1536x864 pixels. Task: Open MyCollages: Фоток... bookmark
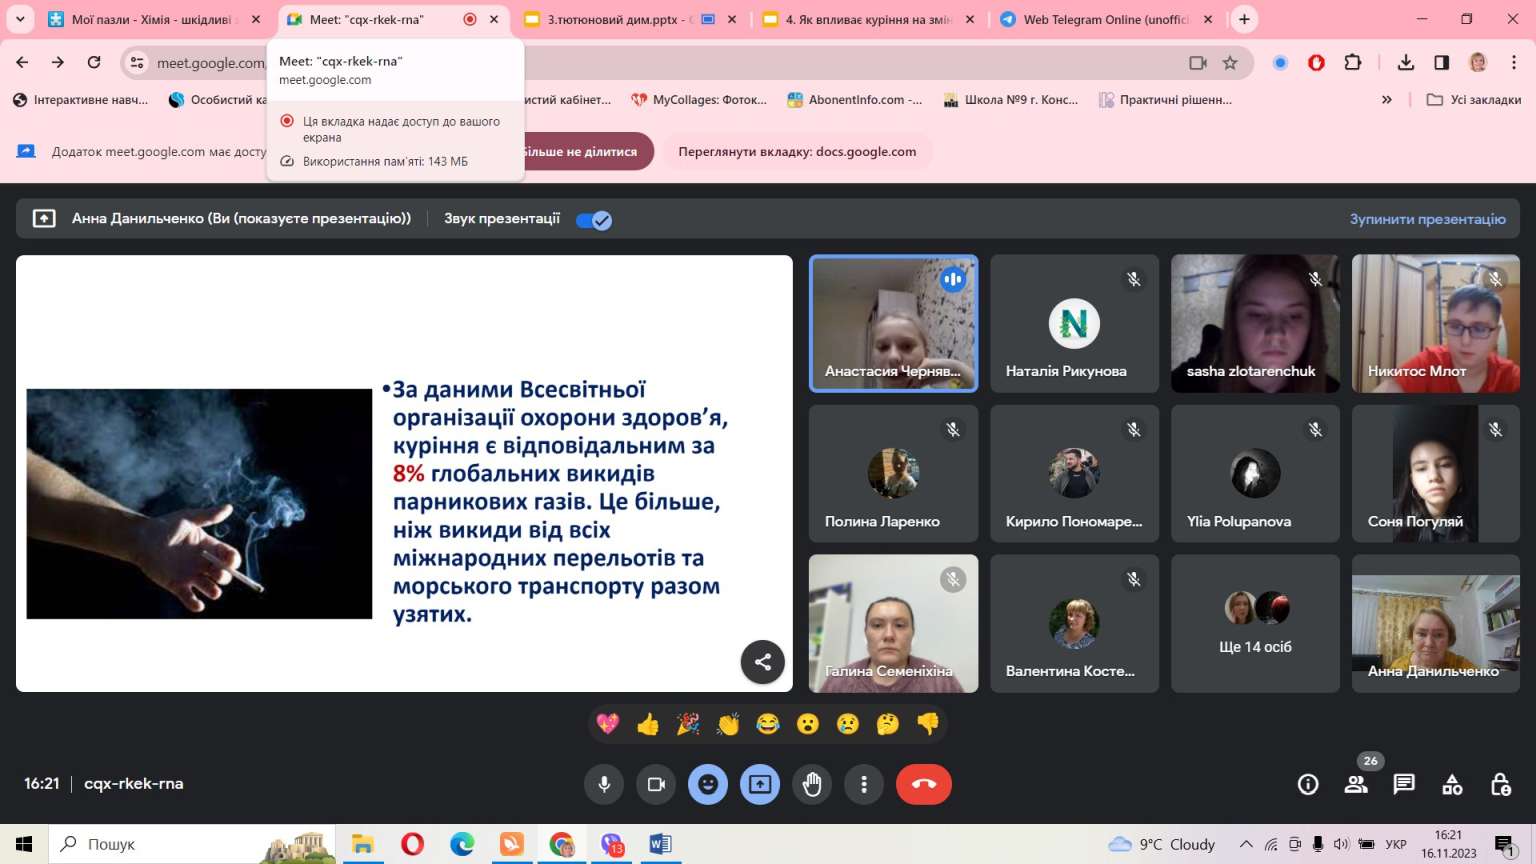tap(699, 99)
